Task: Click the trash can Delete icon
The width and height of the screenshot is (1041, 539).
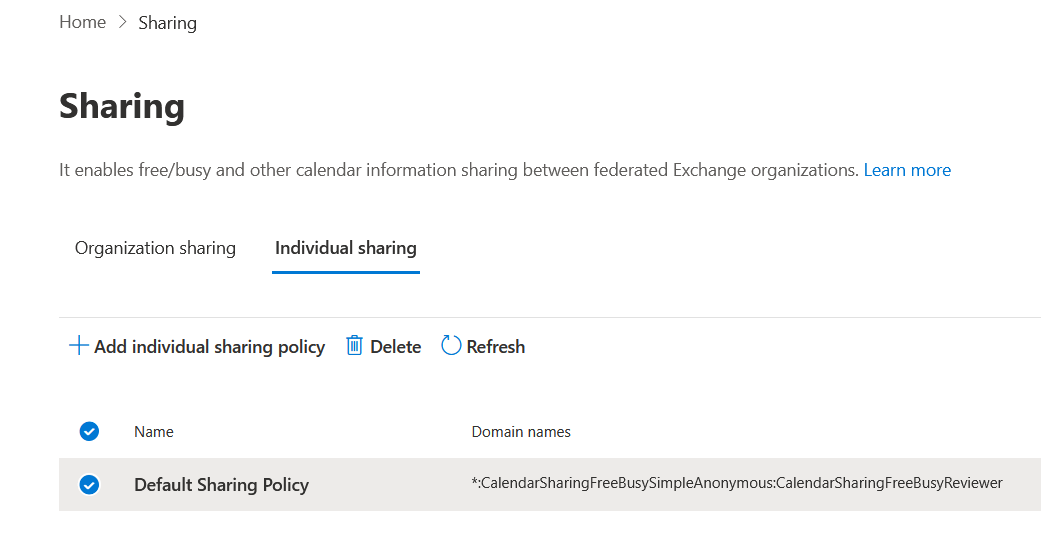Action: [355, 346]
